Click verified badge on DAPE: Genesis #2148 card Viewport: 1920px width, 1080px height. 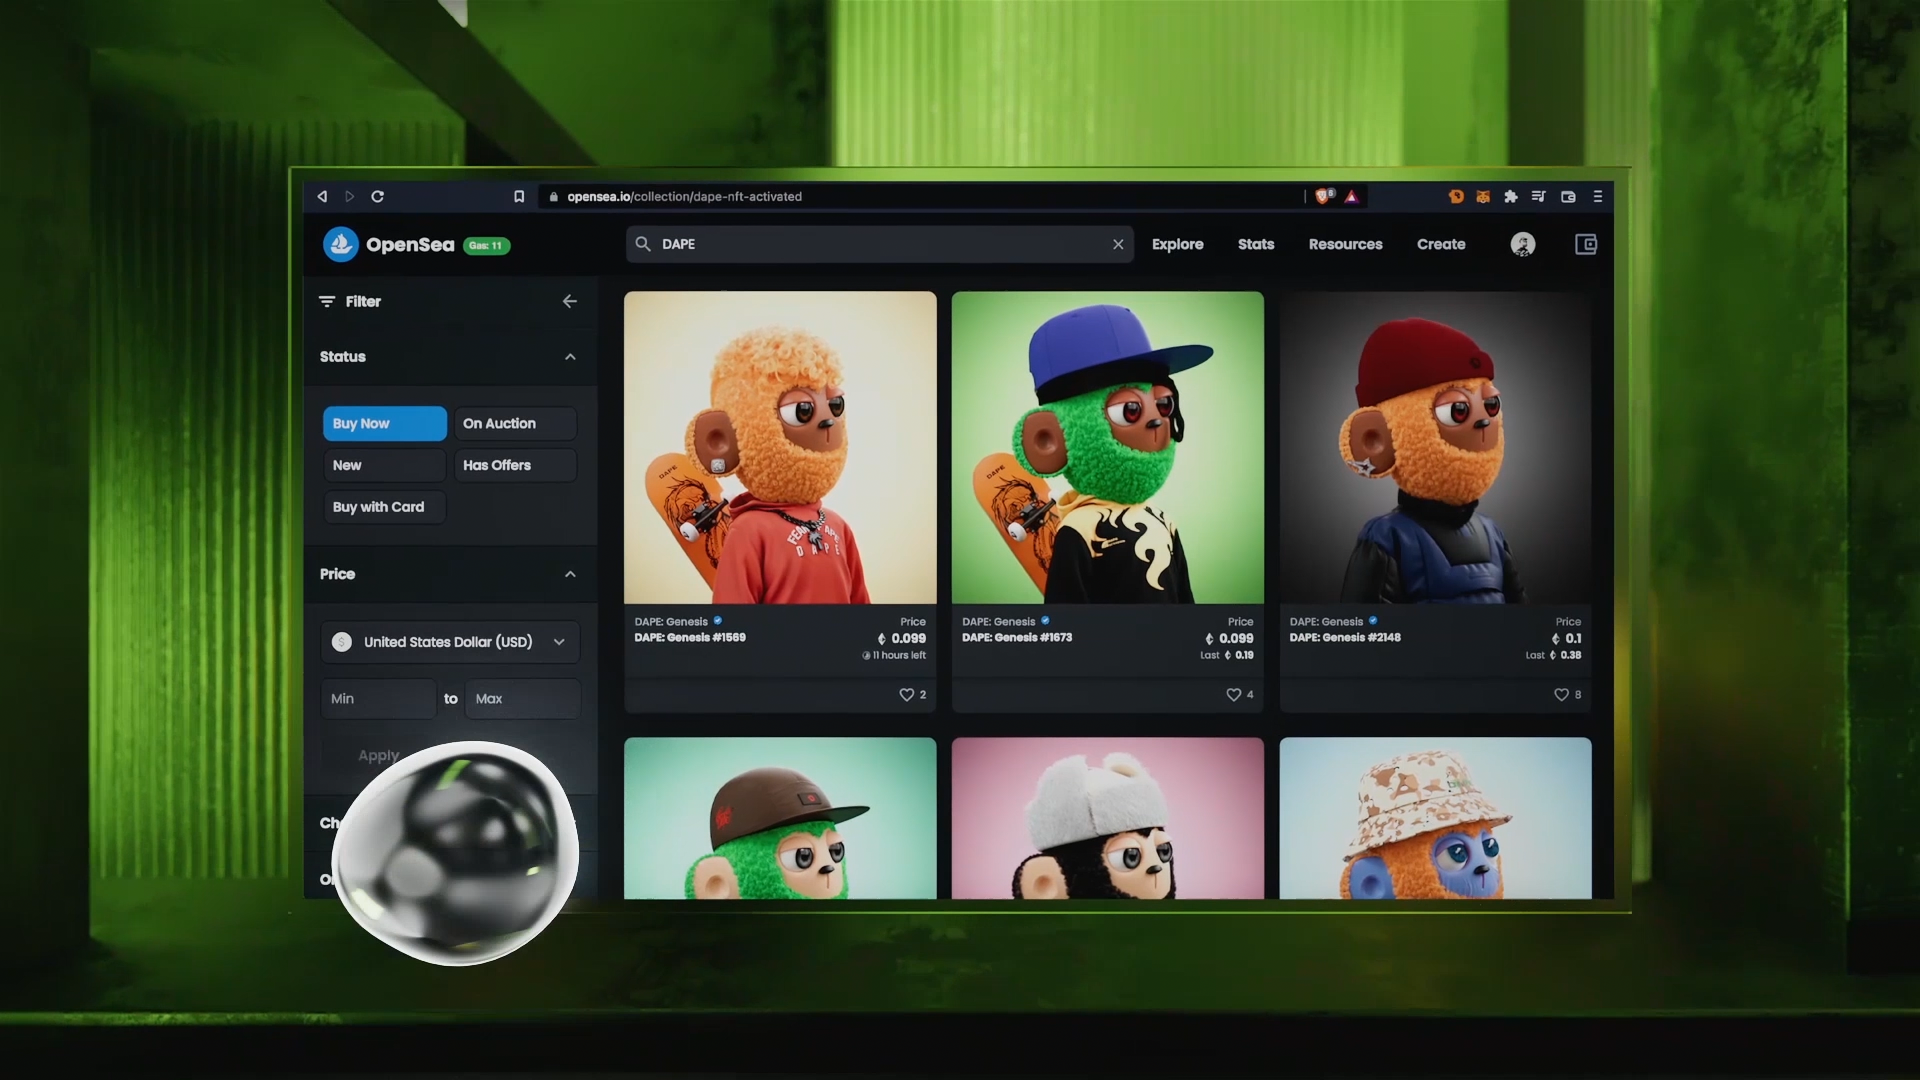pos(1373,621)
